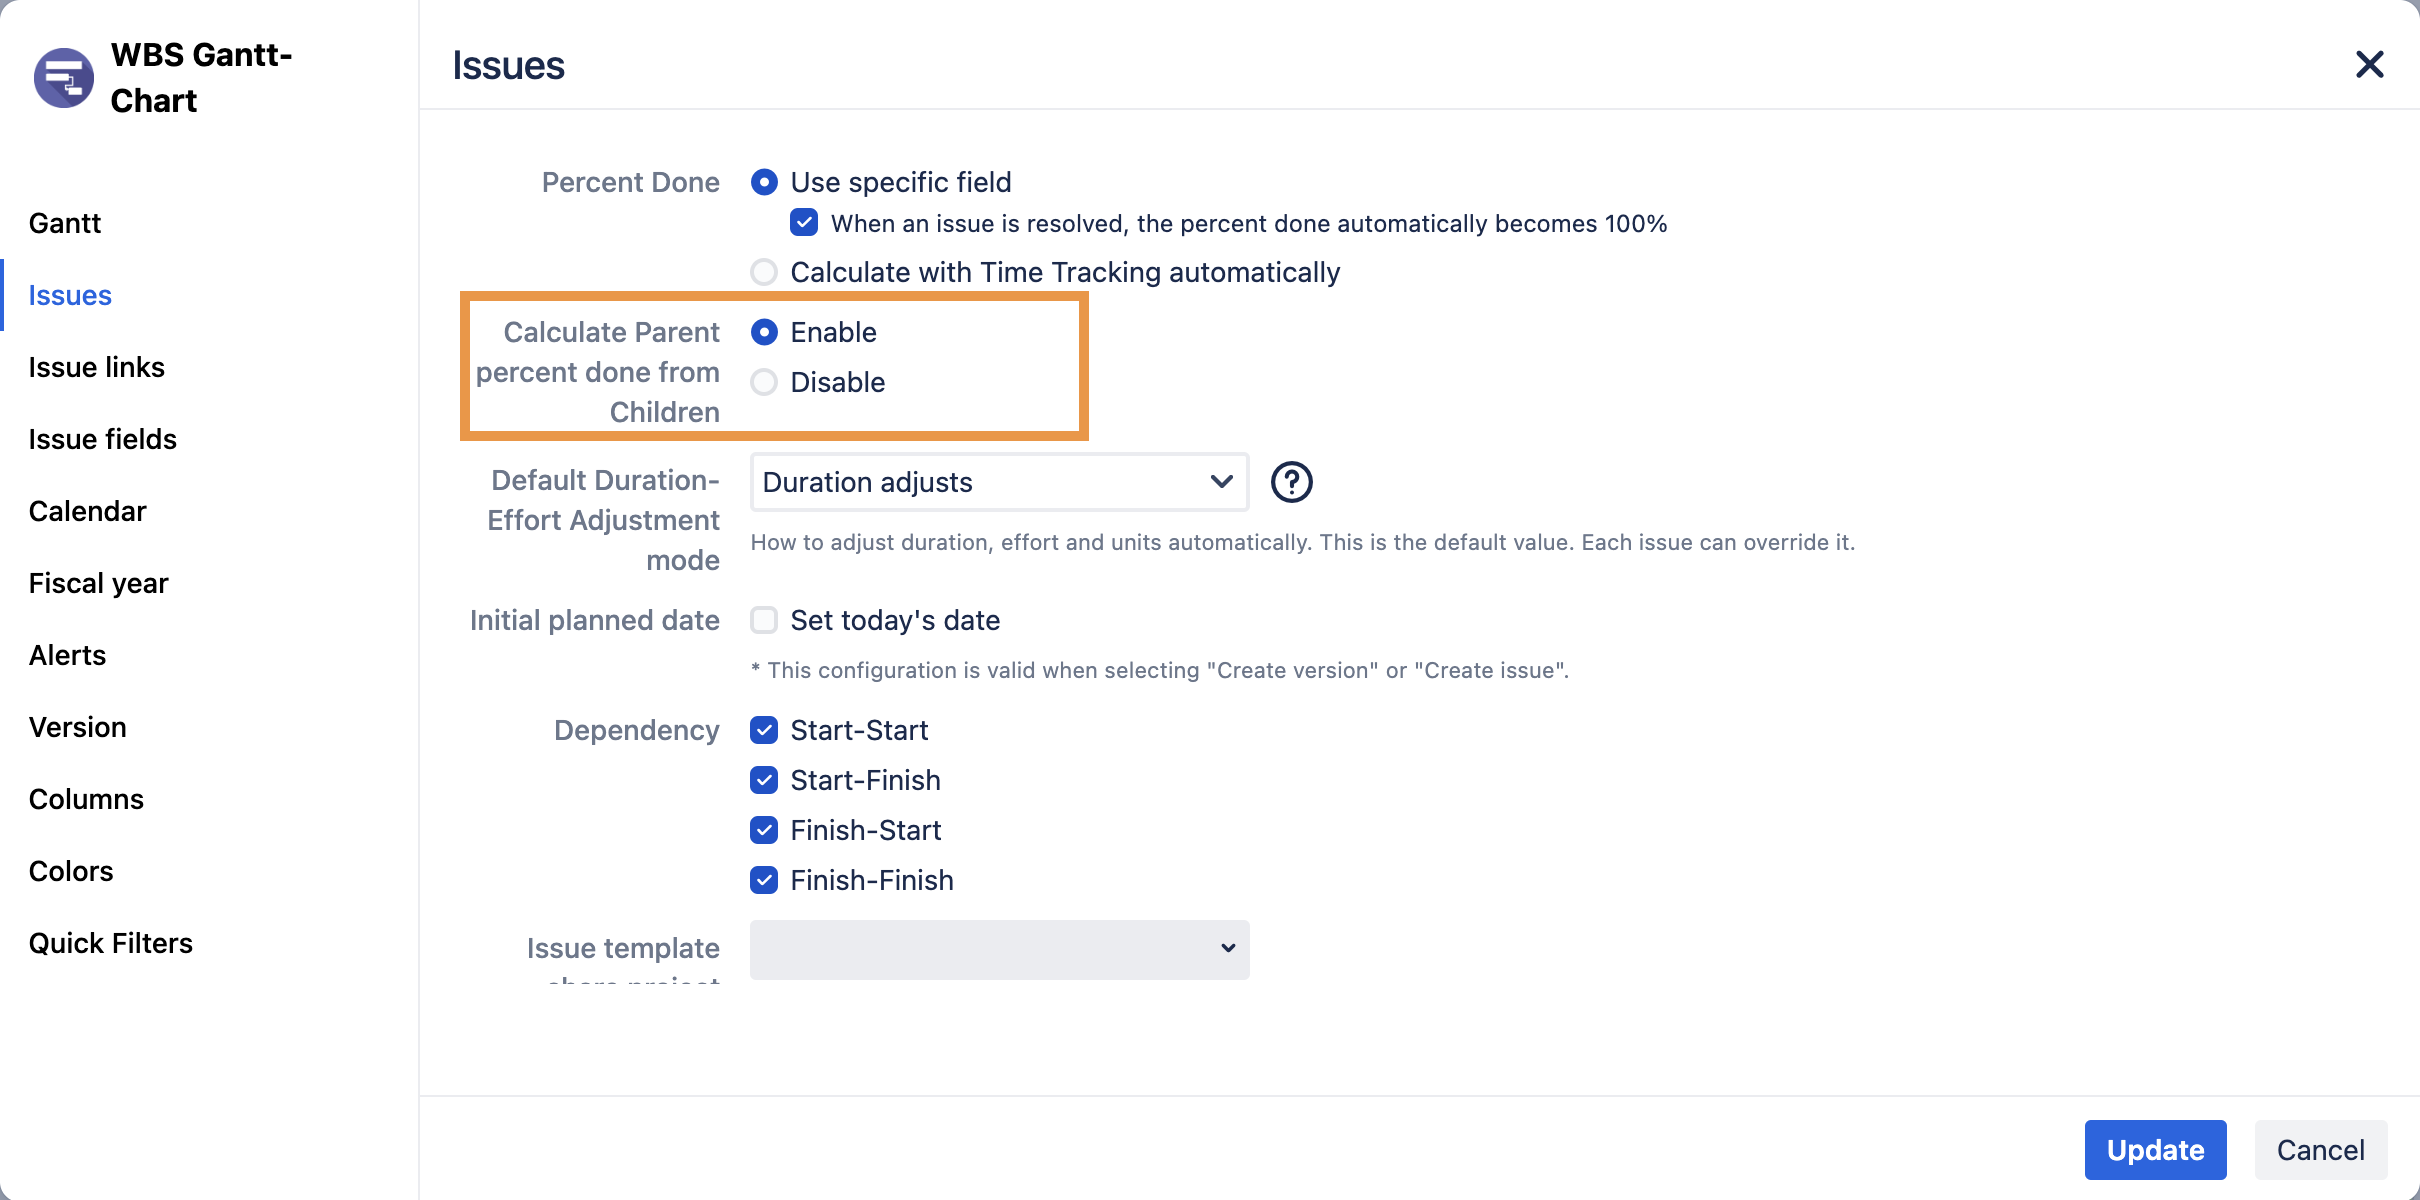Expand the Issue template dropdown
The height and width of the screenshot is (1200, 2420).
tap(998, 949)
